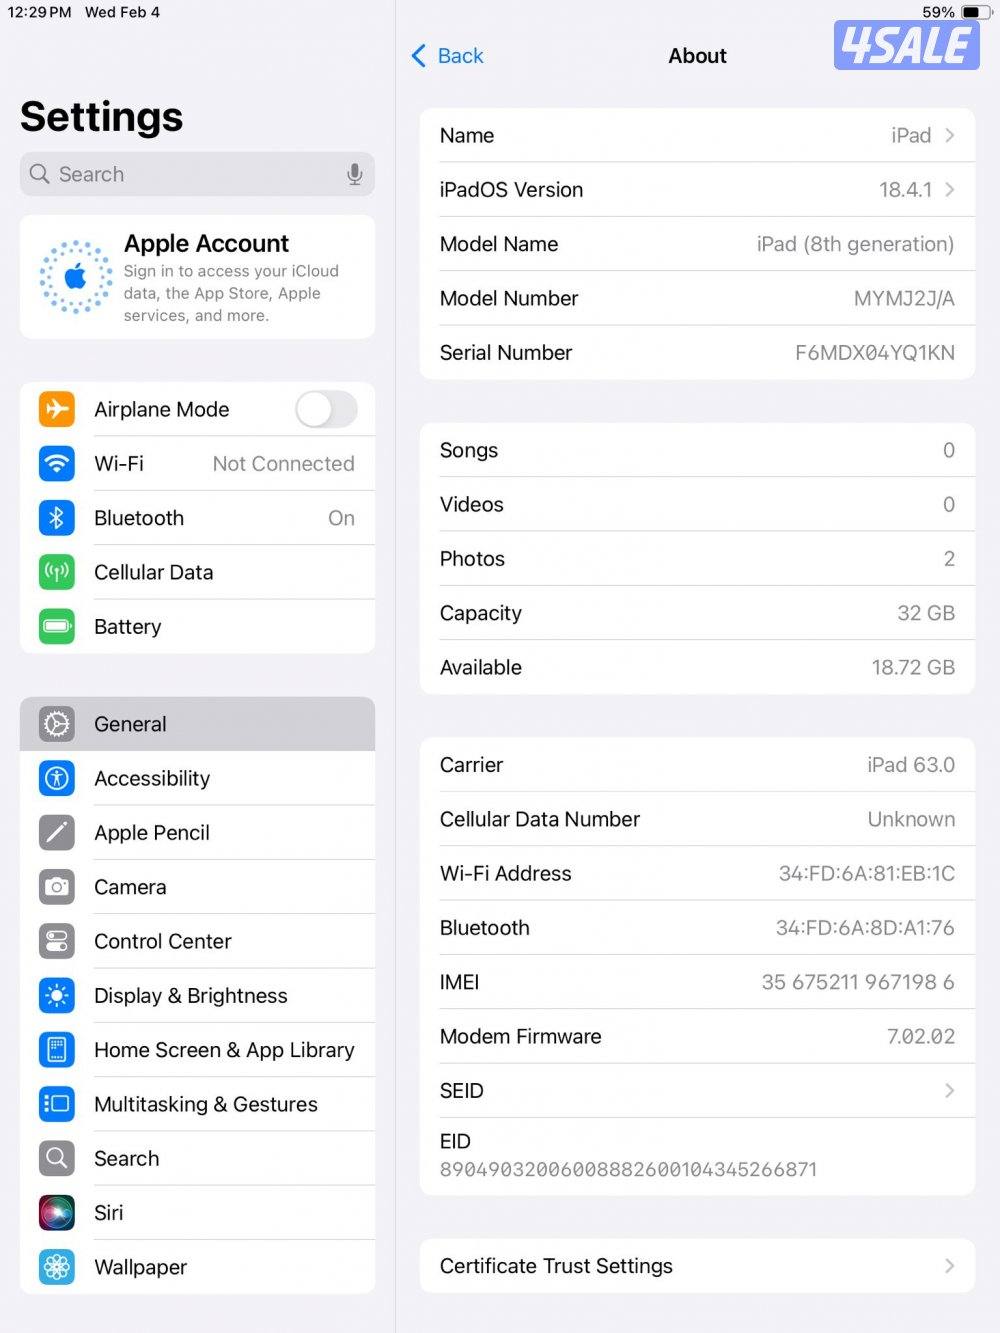Select the General gear icon
This screenshot has height=1333, width=1000.
(x=57, y=723)
